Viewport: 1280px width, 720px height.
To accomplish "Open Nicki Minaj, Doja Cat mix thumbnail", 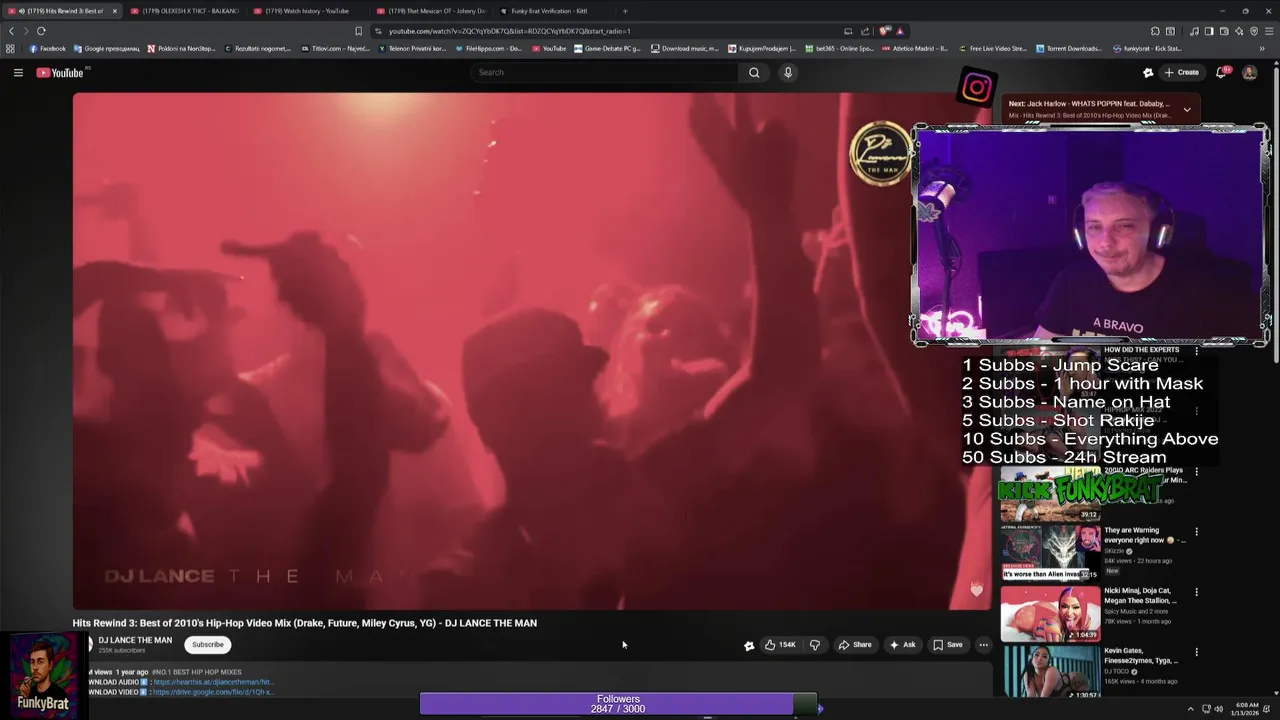I will coord(1050,613).
